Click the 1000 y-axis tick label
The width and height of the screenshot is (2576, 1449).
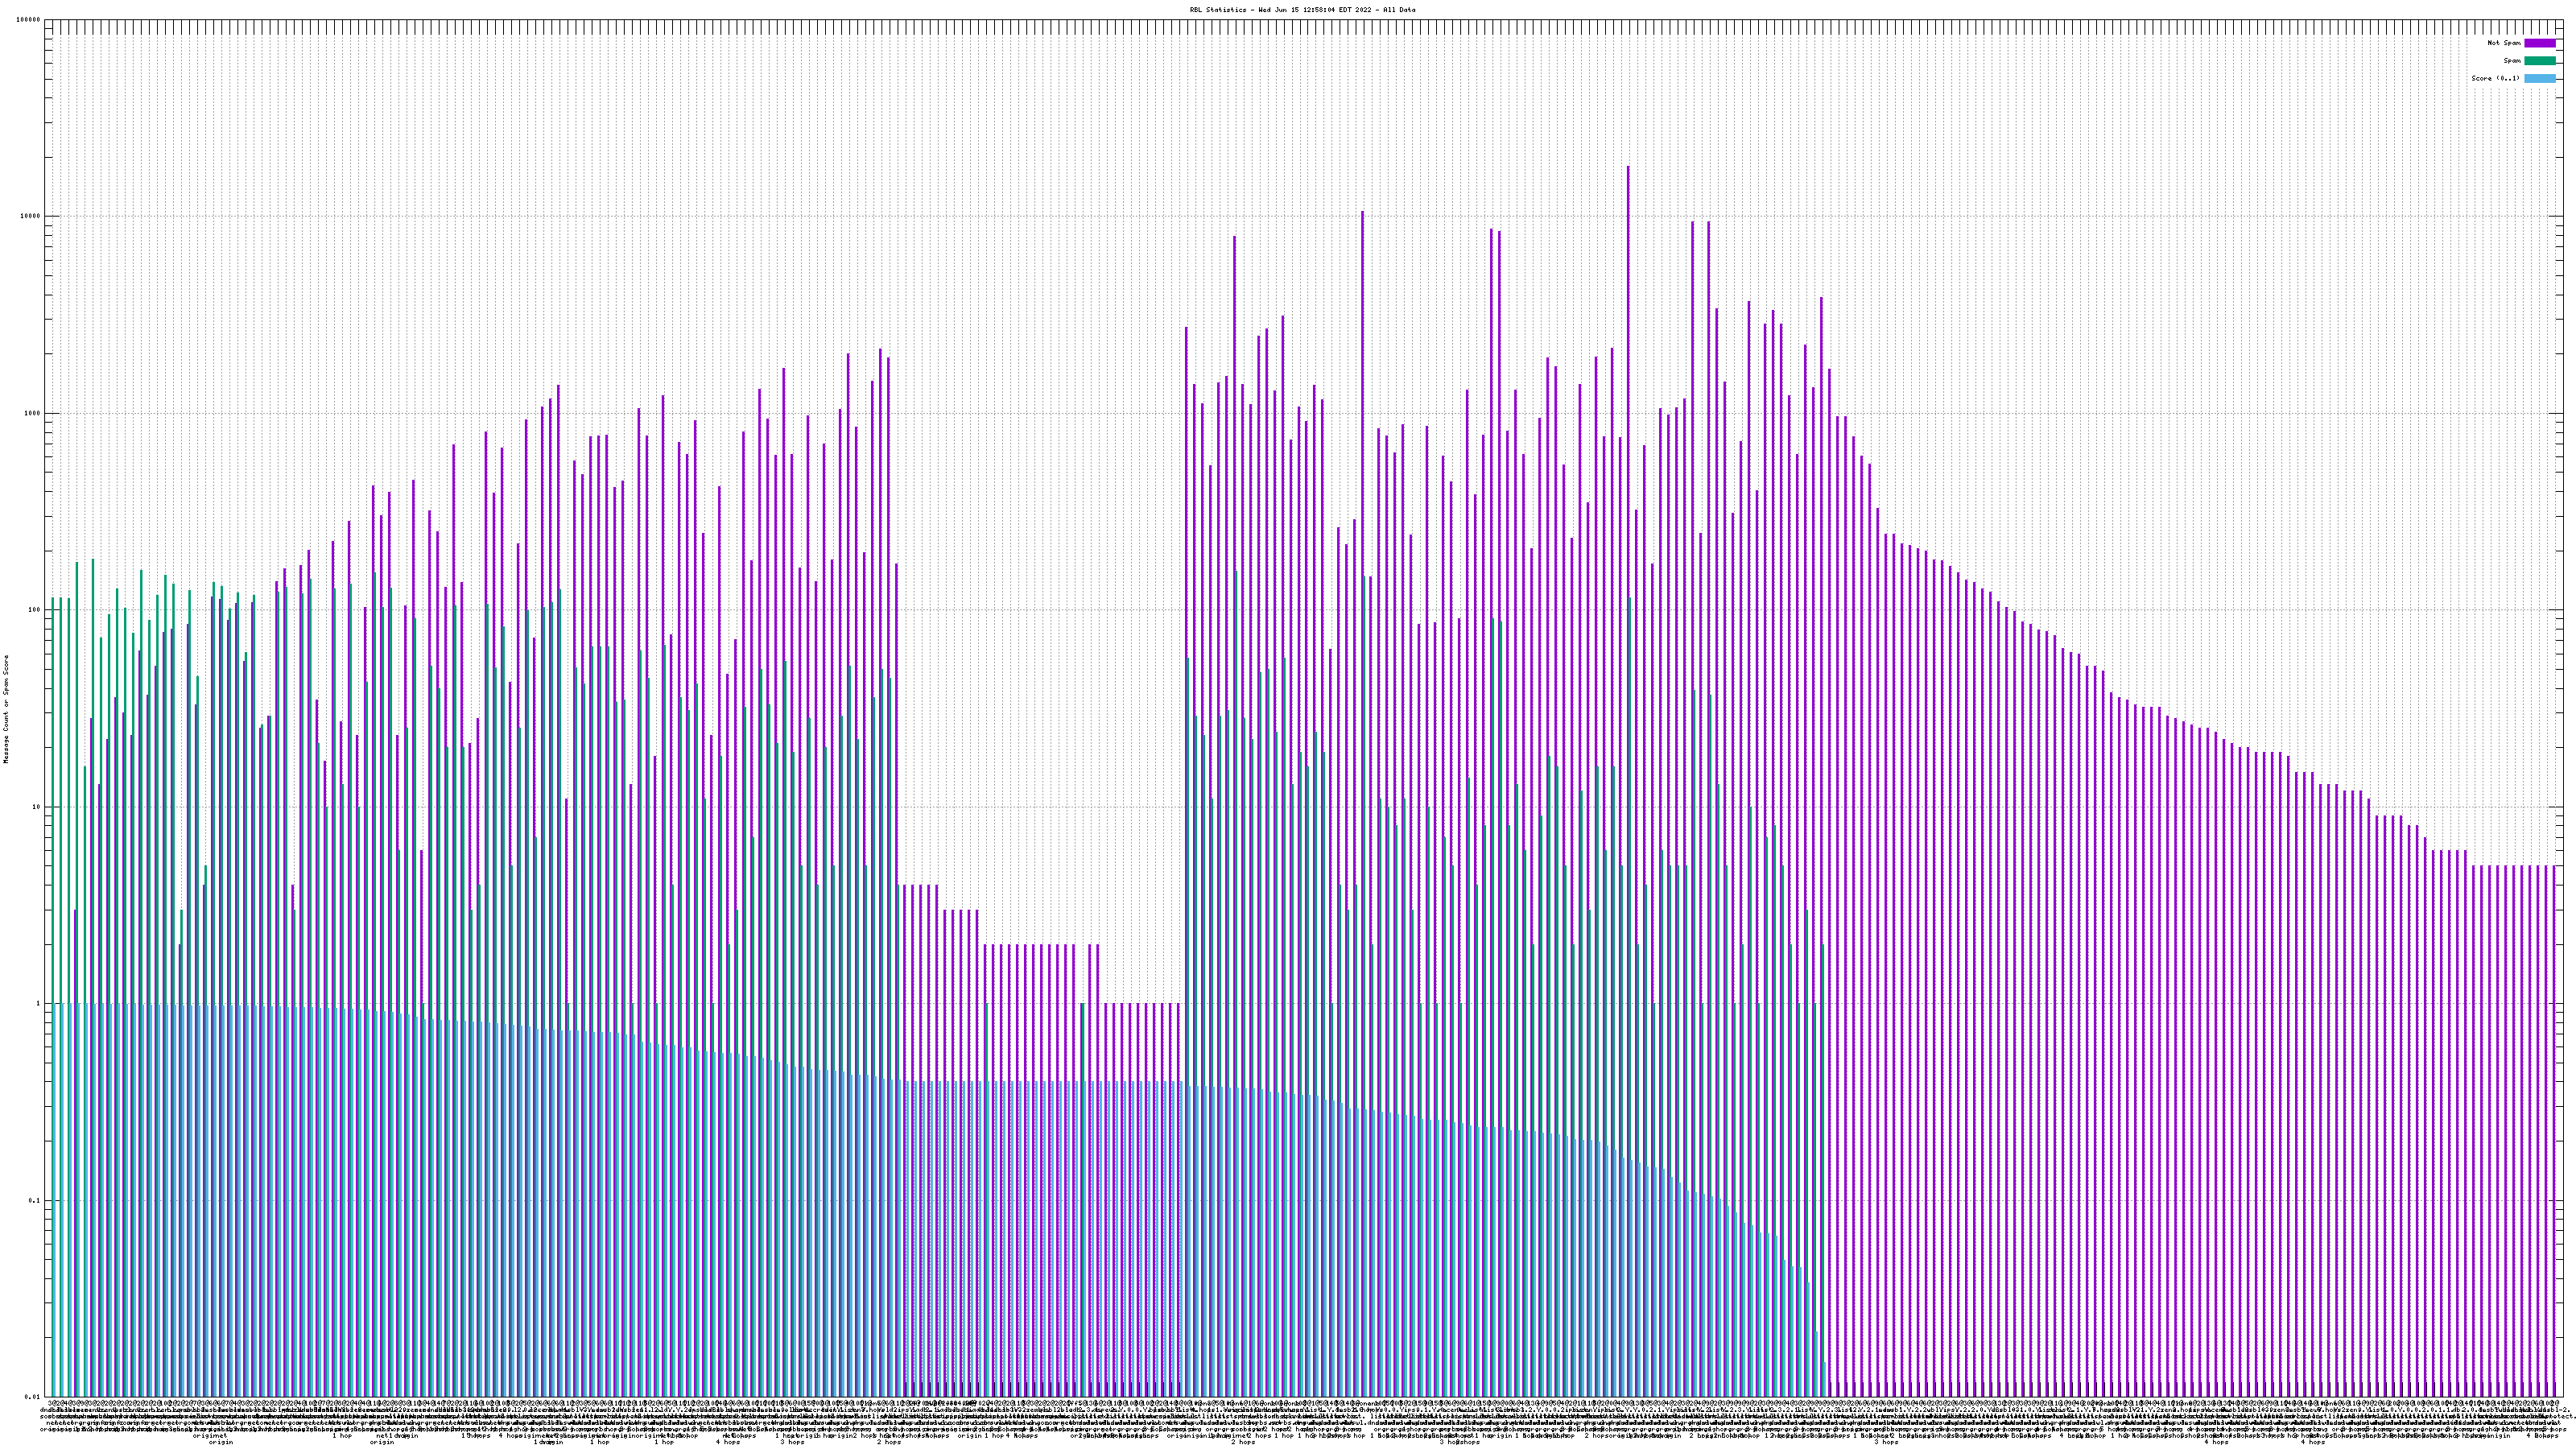pos(33,413)
